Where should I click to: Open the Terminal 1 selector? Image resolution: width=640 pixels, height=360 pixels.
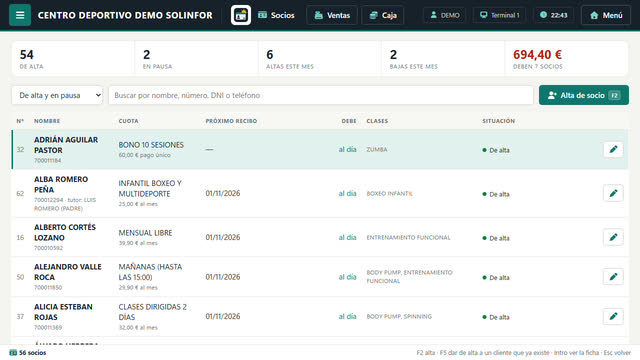pos(499,15)
